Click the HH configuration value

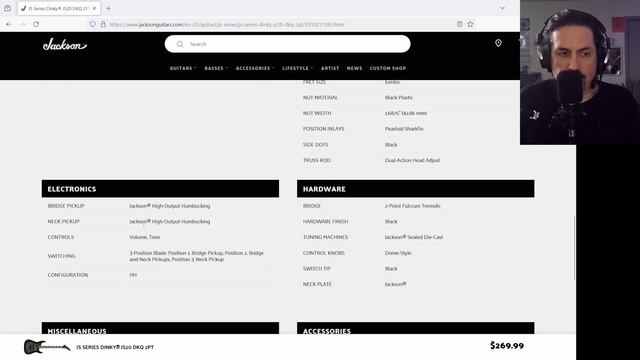click(x=133, y=275)
